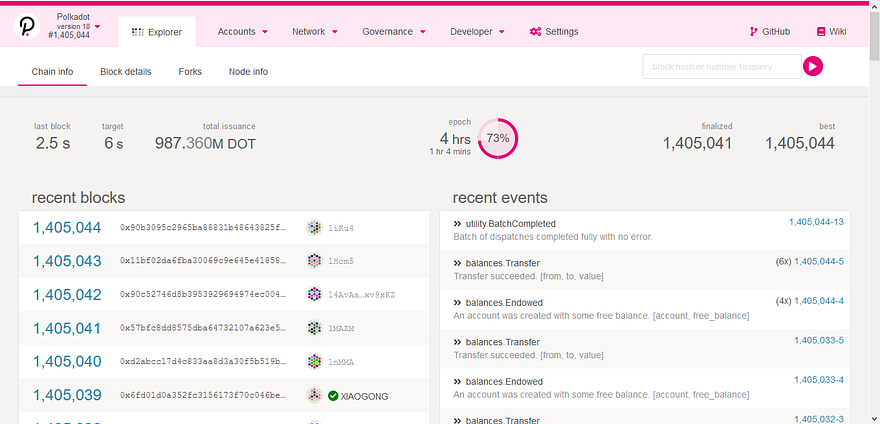Select hash 0x57bfc8dd8575dba64732107a623e5…

tap(203, 328)
